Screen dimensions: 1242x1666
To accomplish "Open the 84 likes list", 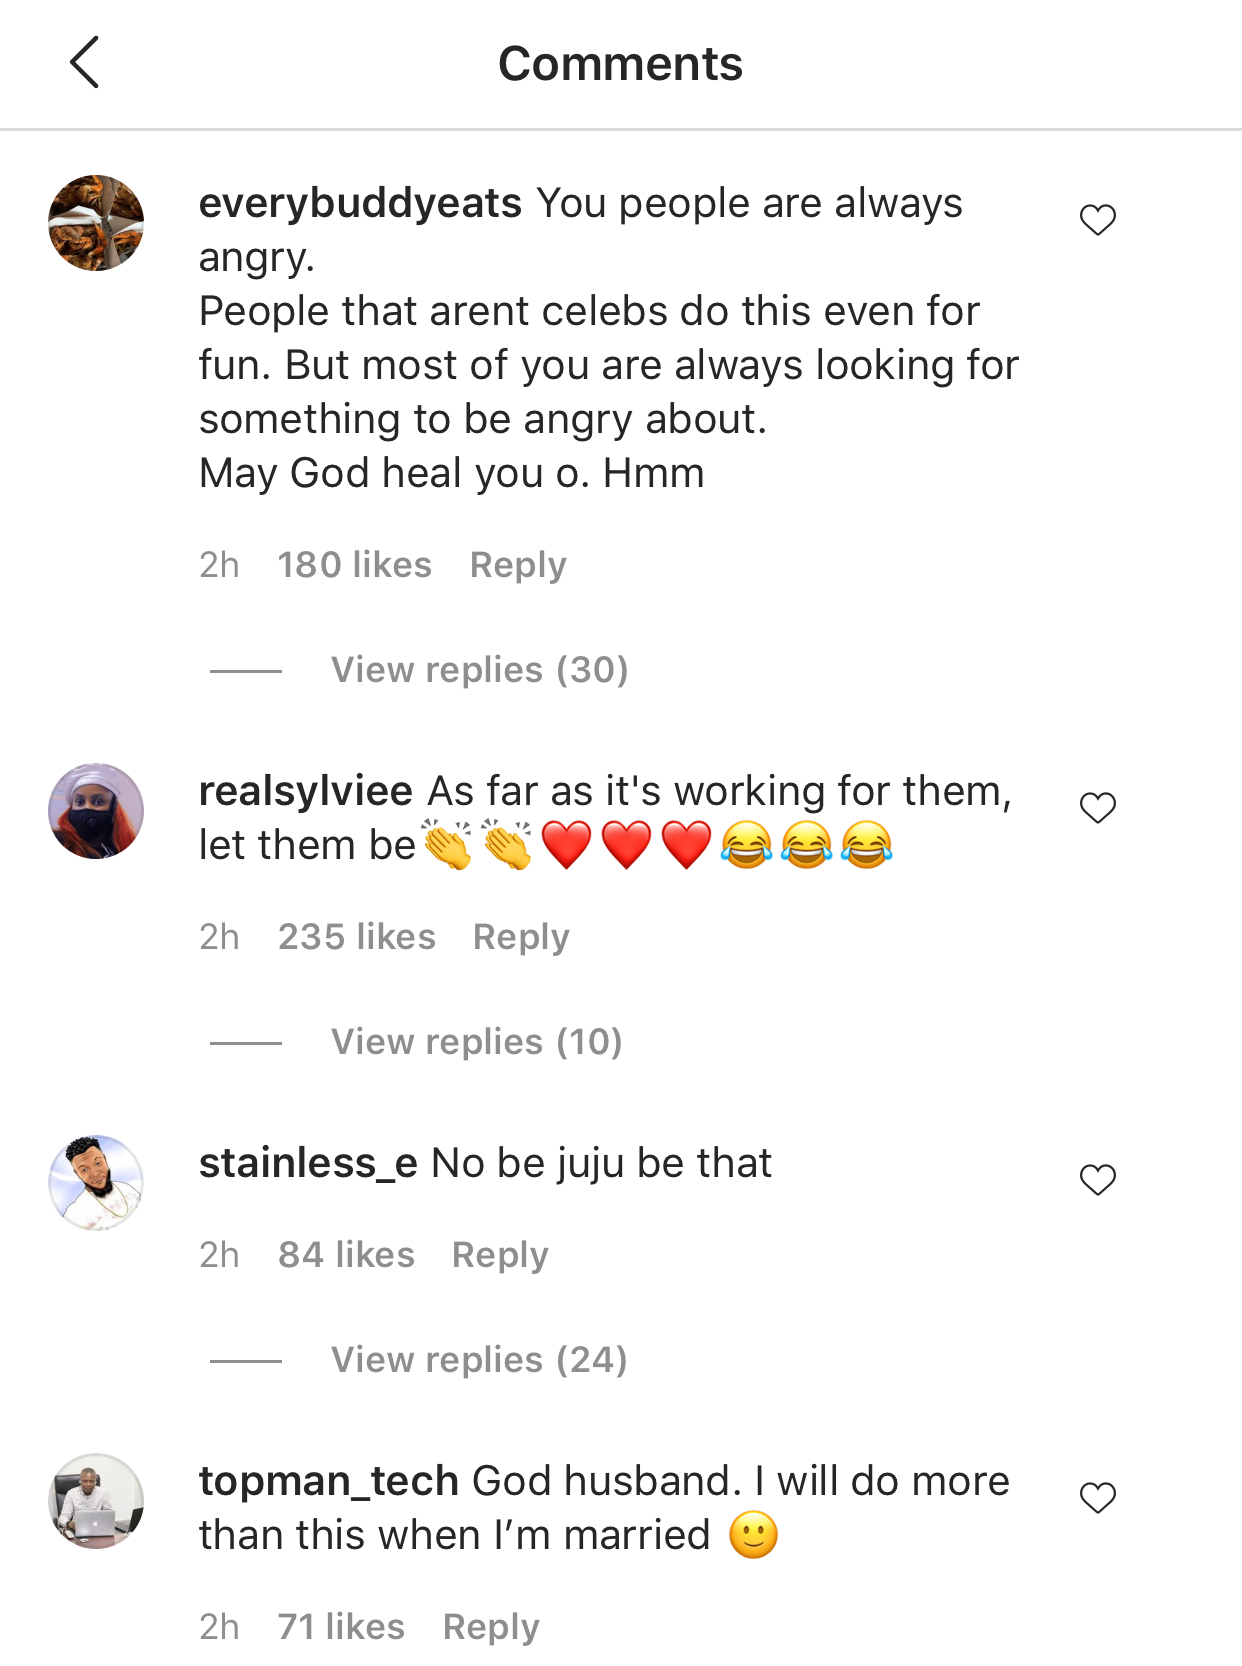I will click(x=346, y=1255).
